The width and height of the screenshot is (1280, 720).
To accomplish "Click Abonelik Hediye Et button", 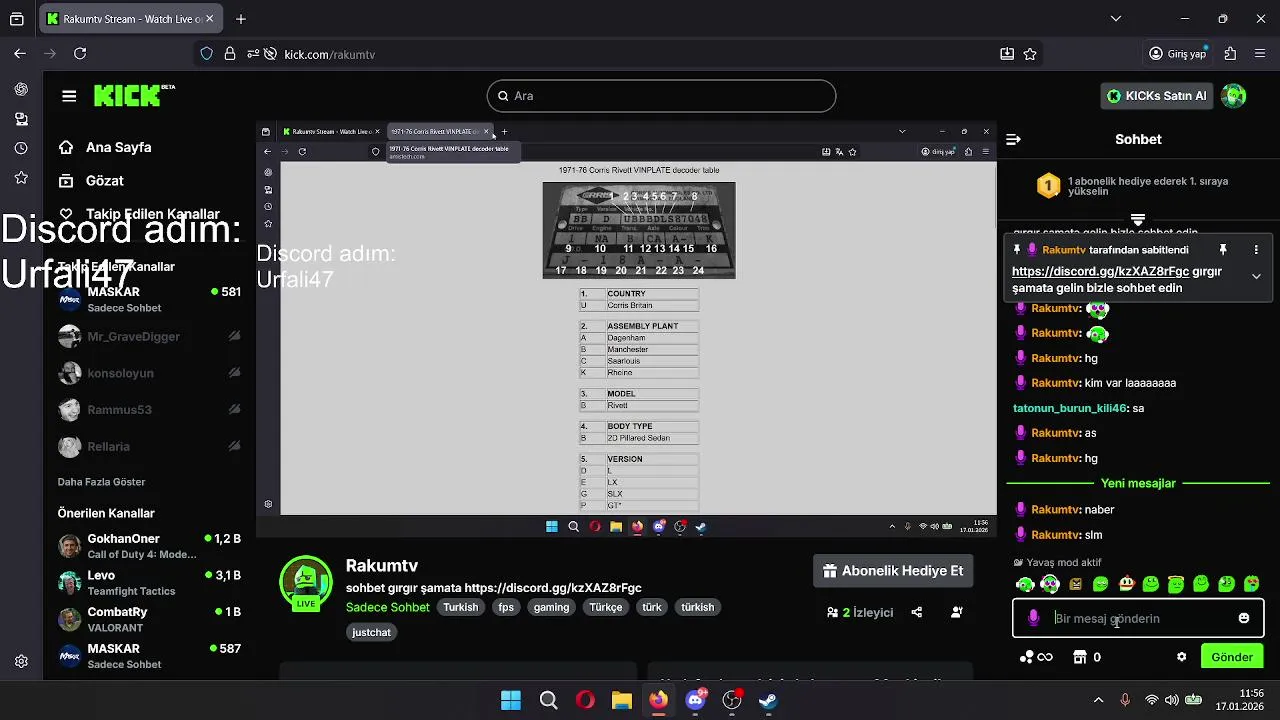I will pos(893,571).
